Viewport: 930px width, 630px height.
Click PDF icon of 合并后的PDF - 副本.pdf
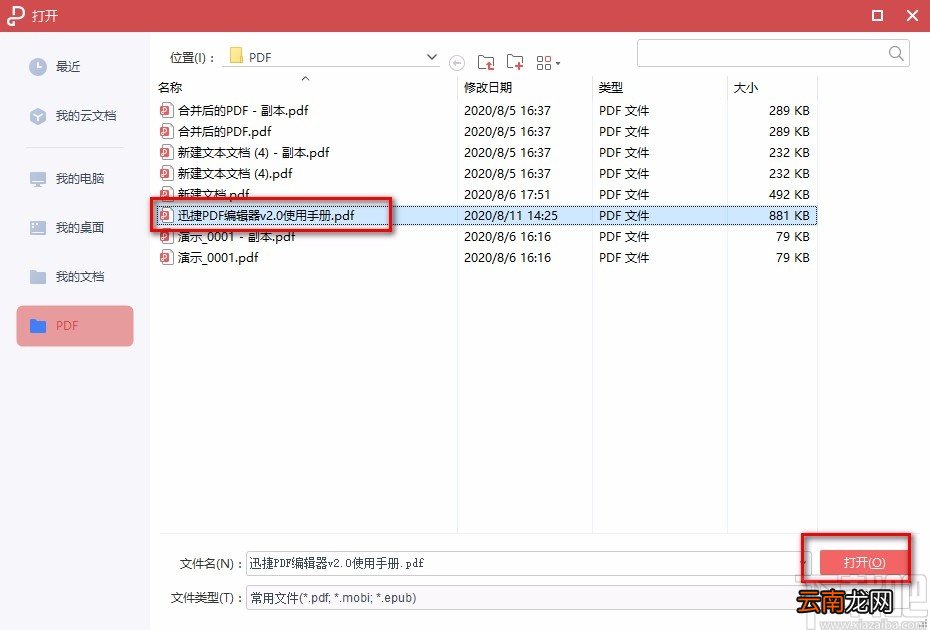click(x=166, y=110)
